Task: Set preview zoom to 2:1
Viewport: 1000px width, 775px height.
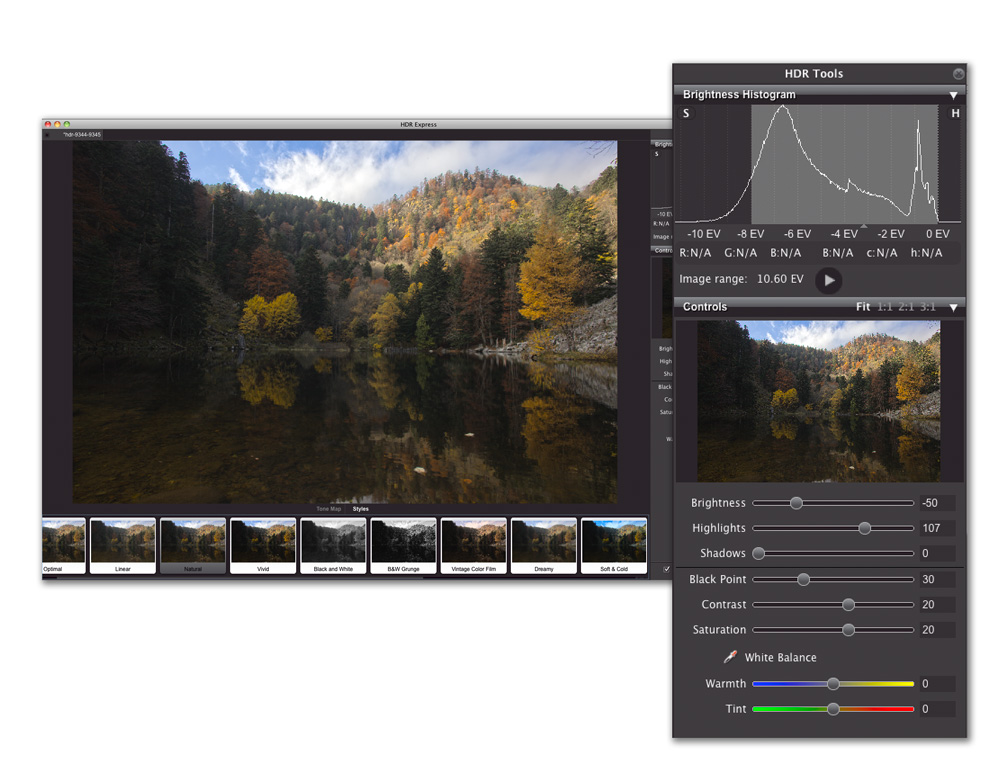Action: 906,307
